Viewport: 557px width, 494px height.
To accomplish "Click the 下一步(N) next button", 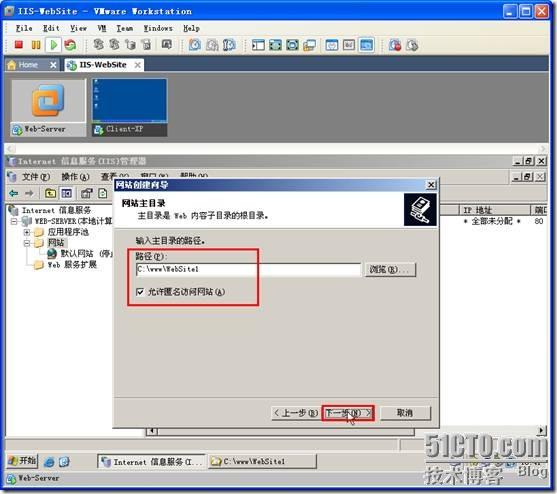I will click(348, 413).
